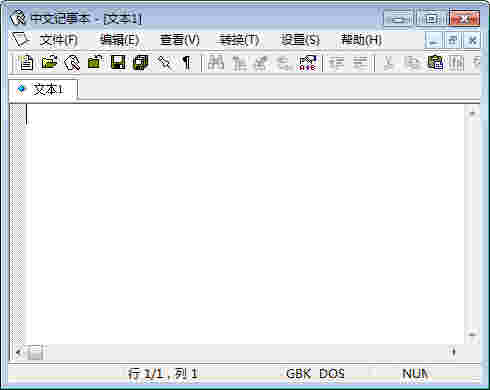Click the GBK encoding status entry
This screenshot has width=490, height=390.
coord(298,374)
